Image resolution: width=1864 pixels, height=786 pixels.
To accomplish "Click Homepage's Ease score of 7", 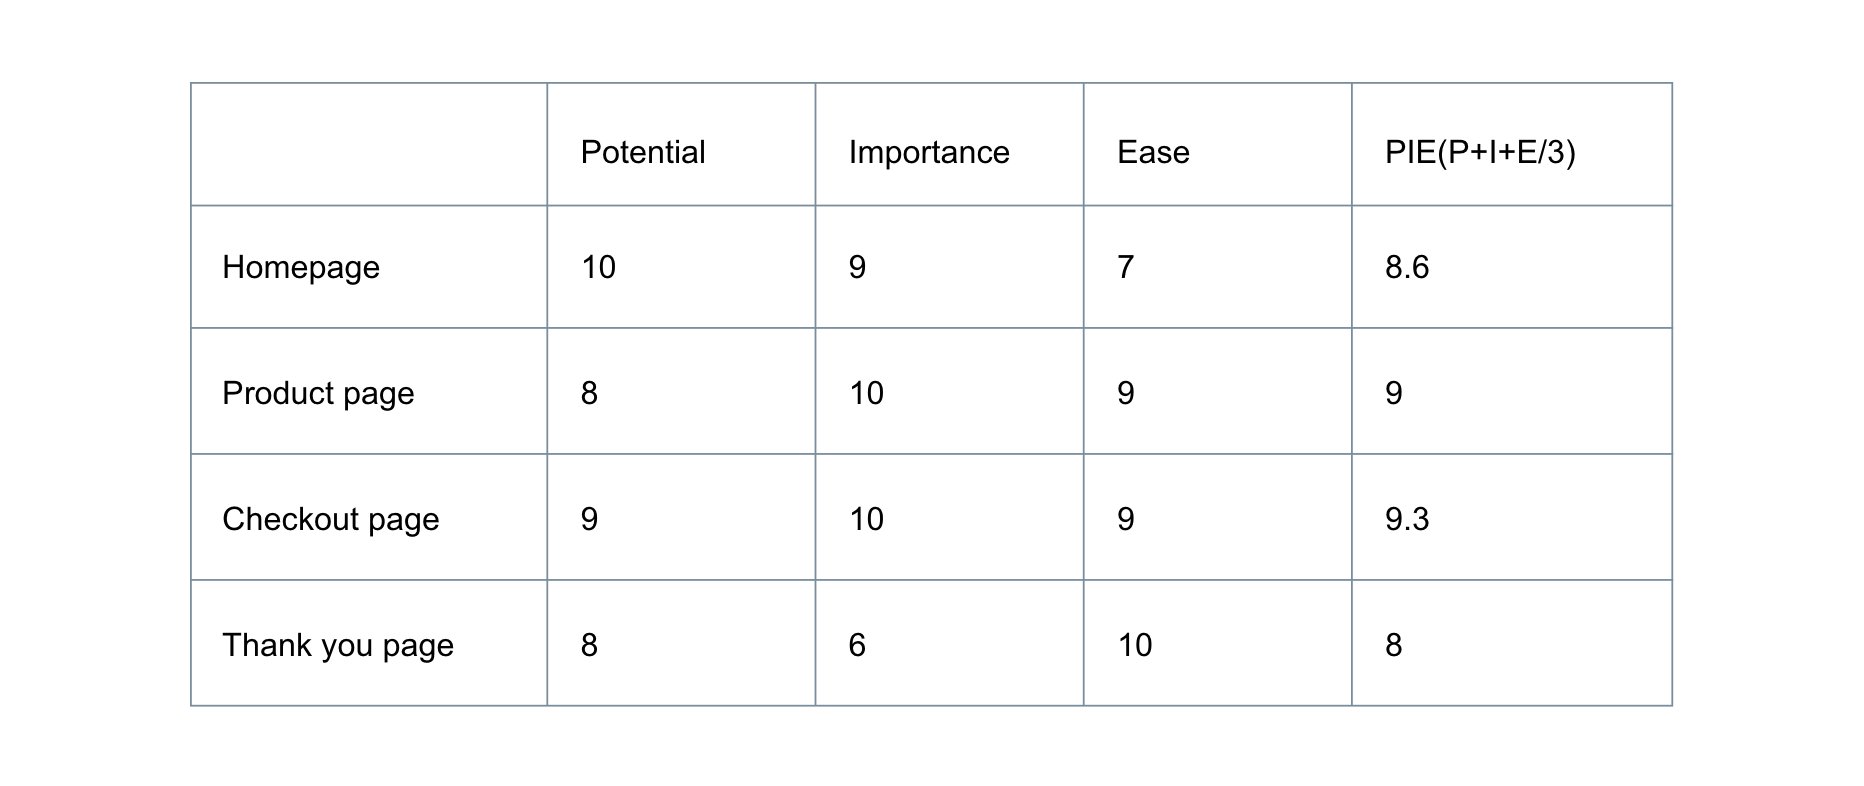I will [x=1125, y=267].
